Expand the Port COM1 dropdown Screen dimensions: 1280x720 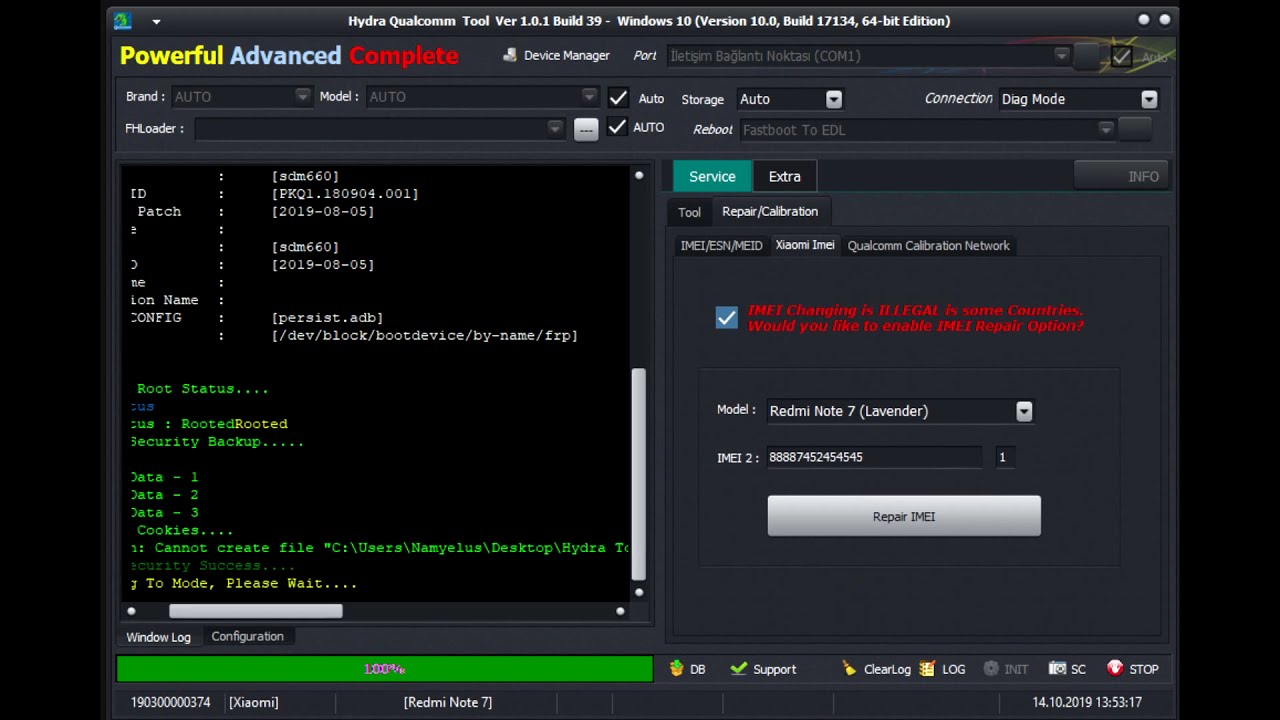coord(1061,56)
